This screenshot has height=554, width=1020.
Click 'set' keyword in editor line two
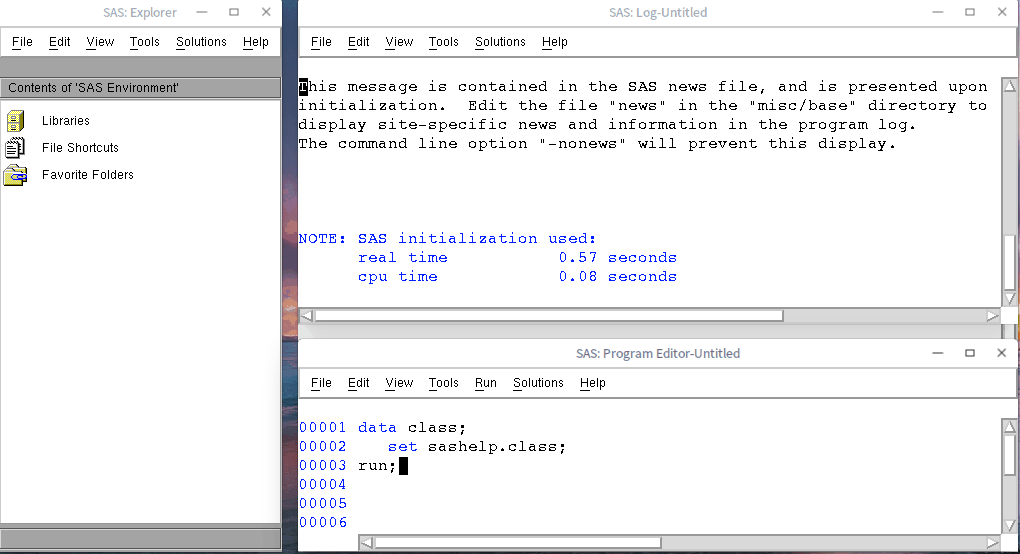click(402, 447)
